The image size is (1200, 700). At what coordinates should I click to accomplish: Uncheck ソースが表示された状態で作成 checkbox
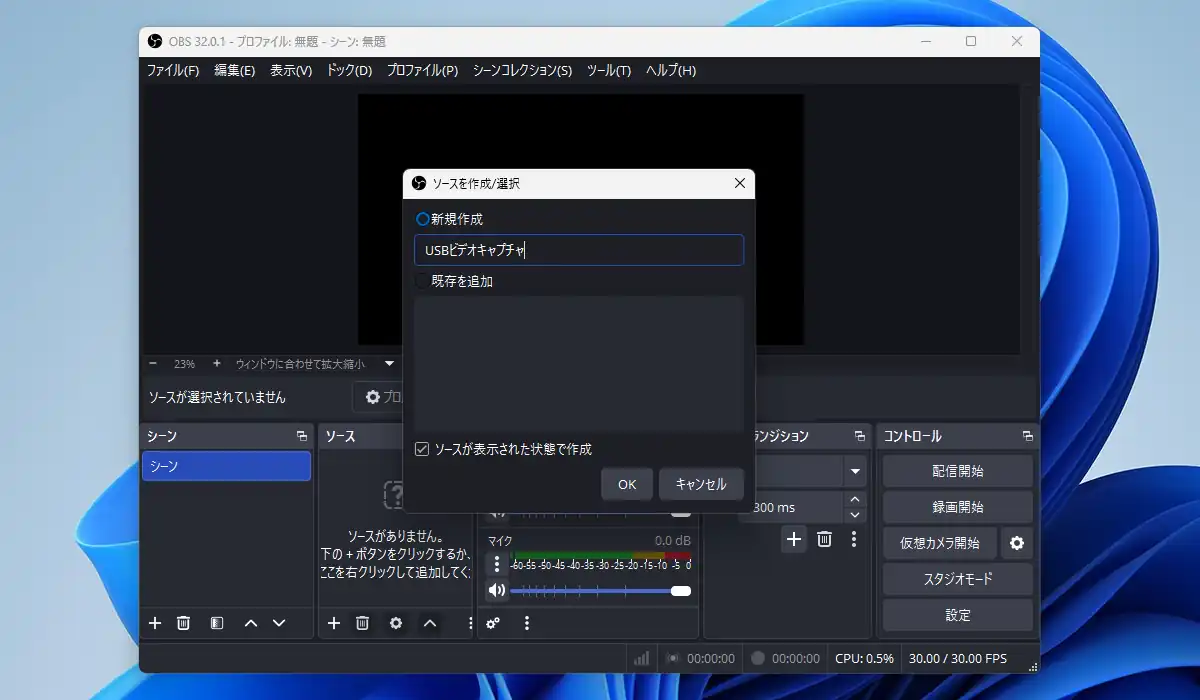(422, 450)
